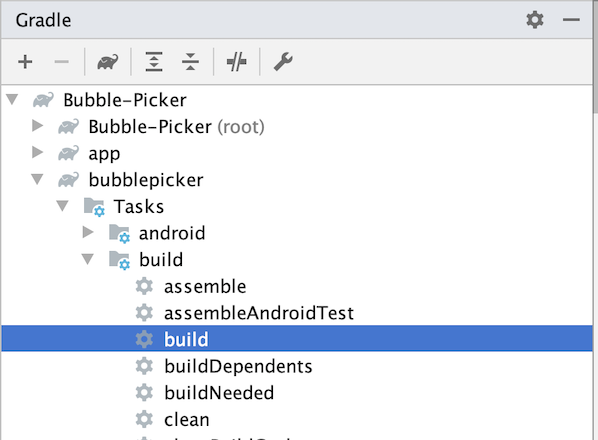The width and height of the screenshot is (598, 440).
Task: Toggle Offline Mode in Gradle toolbar
Action: point(236,62)
